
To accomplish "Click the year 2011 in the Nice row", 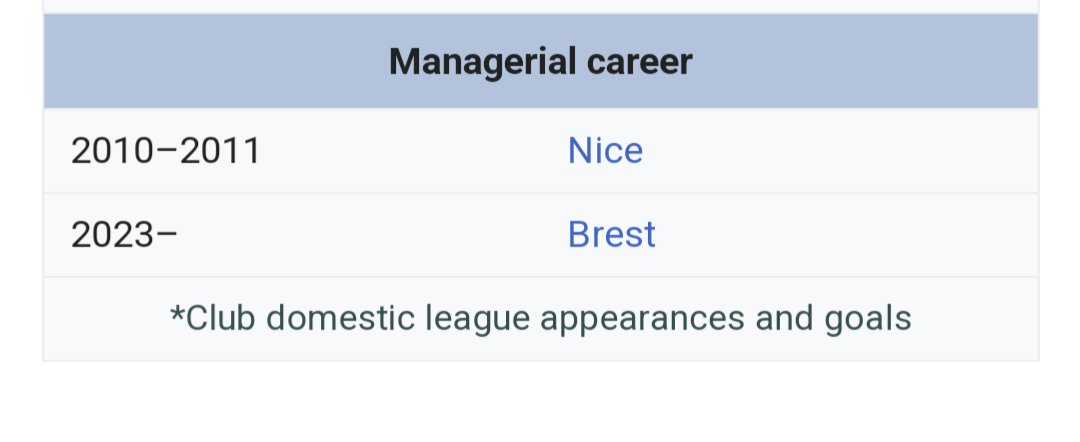I will click(220, 150).
